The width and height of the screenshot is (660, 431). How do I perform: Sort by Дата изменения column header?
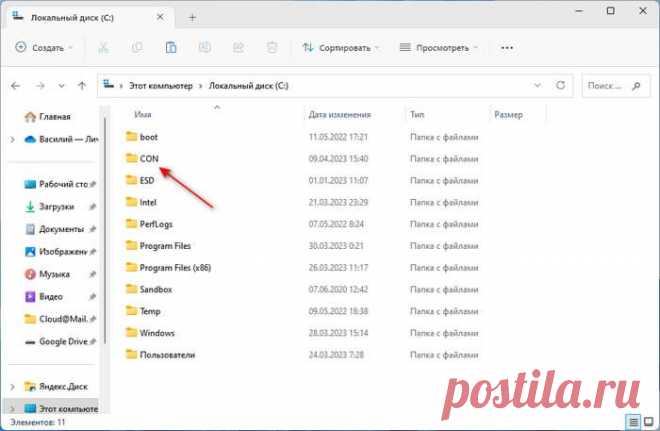(340, 114)
